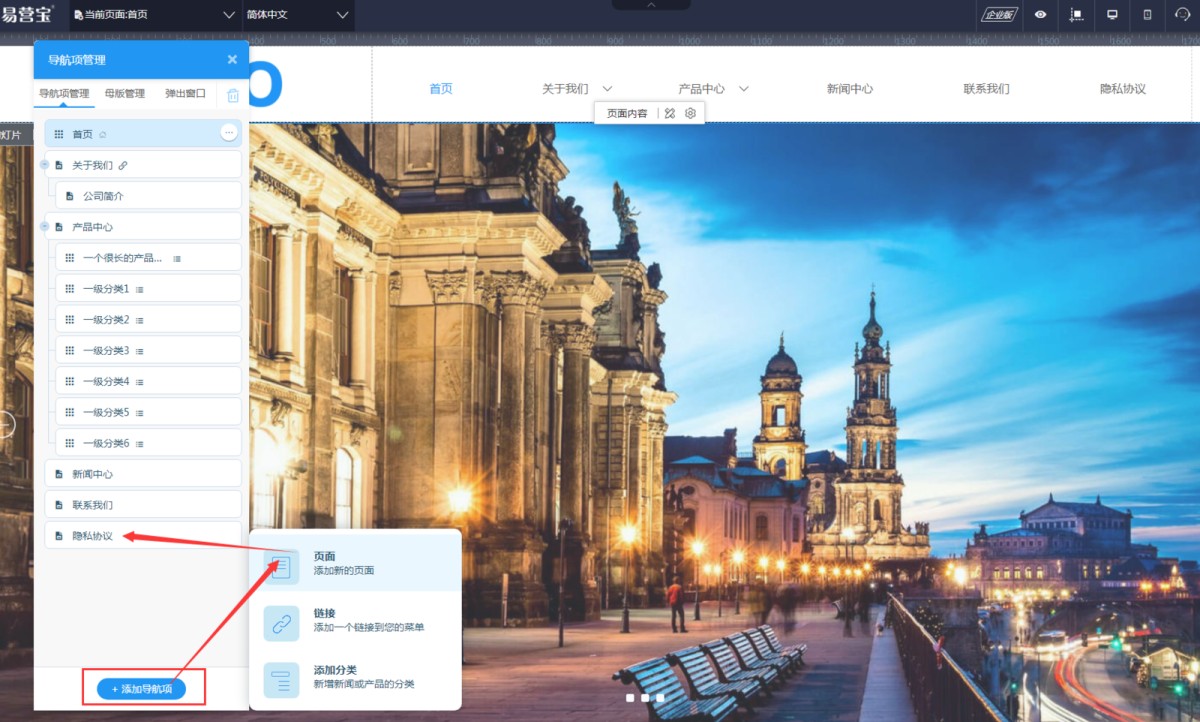Click the design tools icon beside 页面内容
This screenshot has height=722, width=1200.
pyautogui.click(x=670, y=113)
